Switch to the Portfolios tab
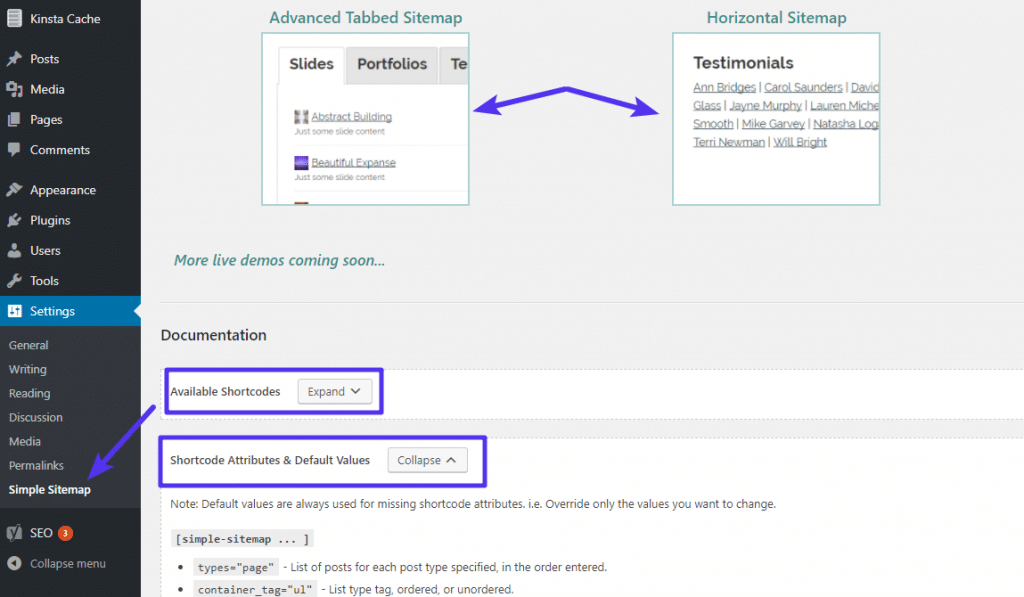Screen dimensions: 1024x597 [x=392, y=64]
